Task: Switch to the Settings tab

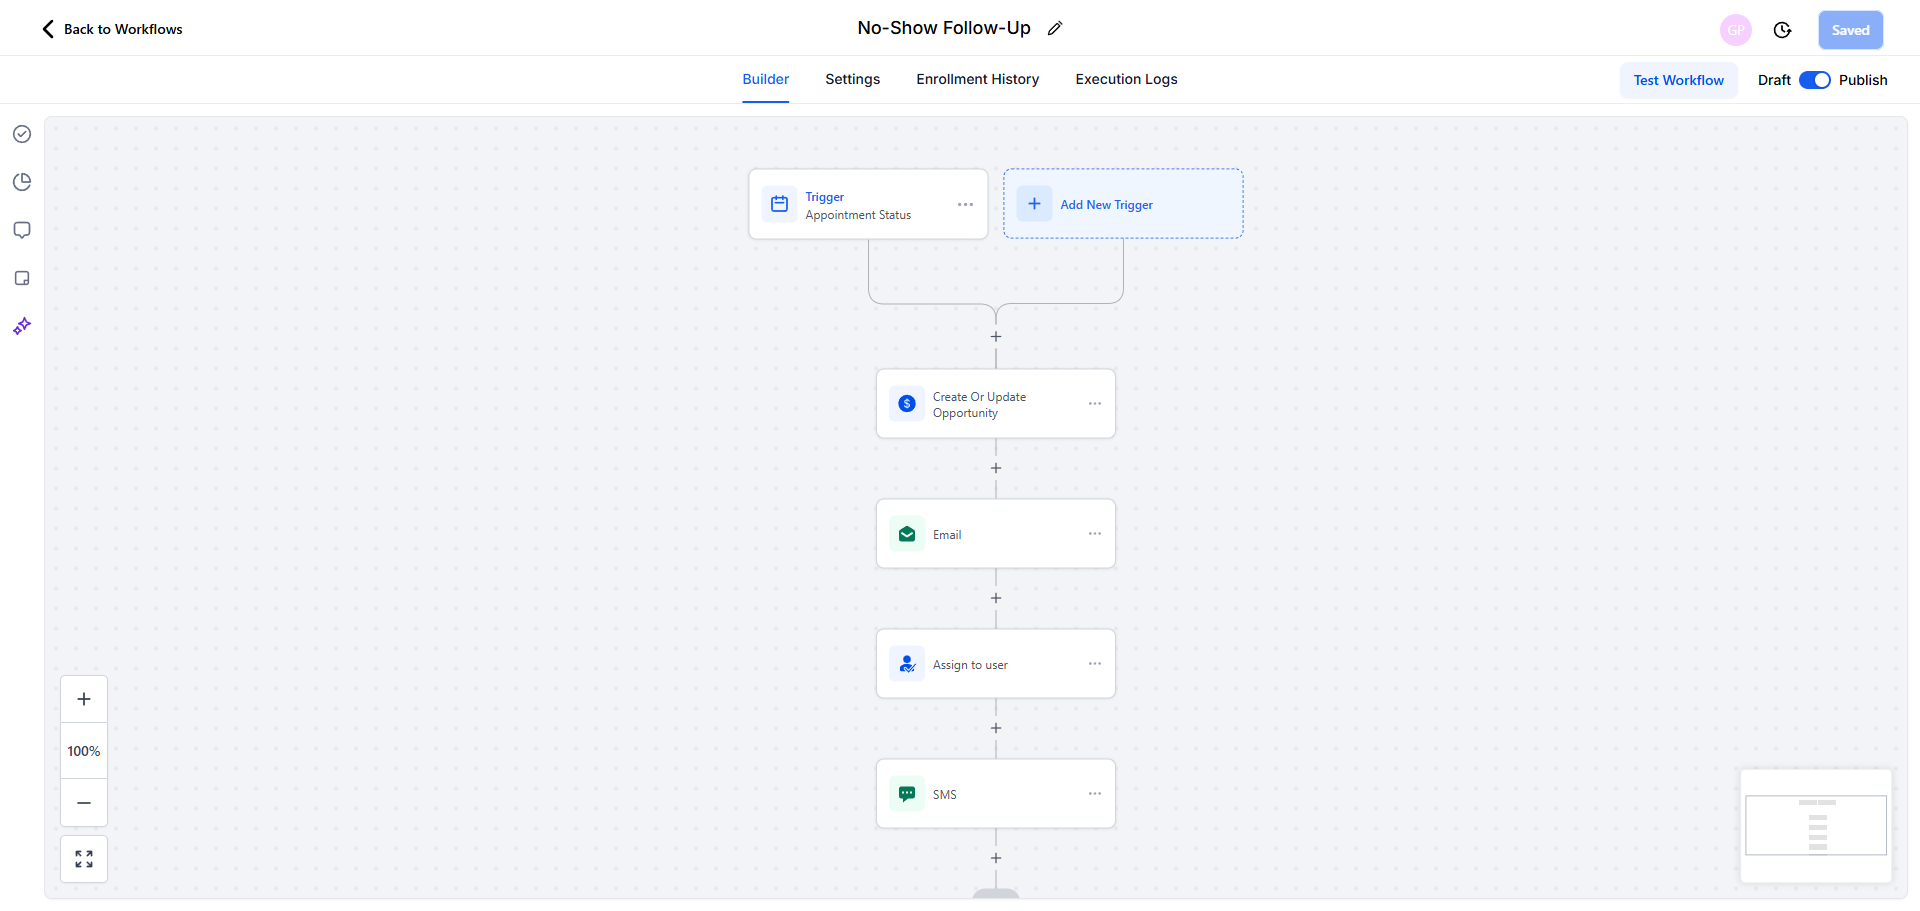Action: click(x=853, y=79)
